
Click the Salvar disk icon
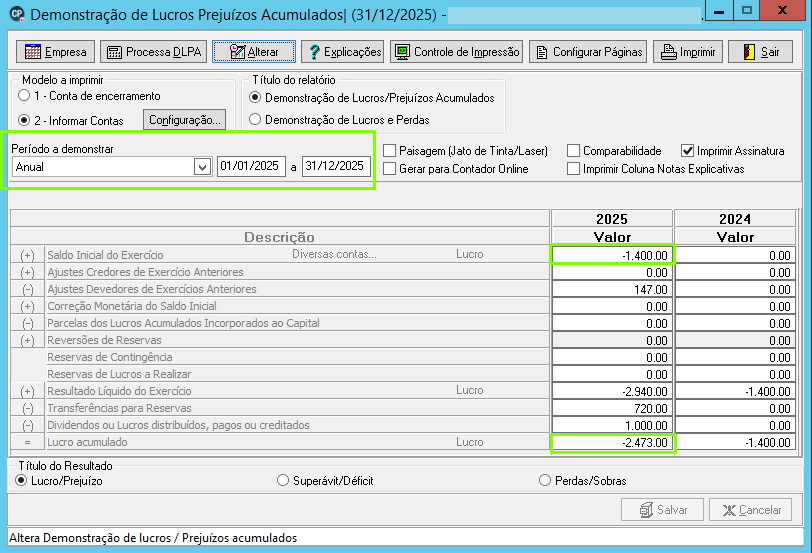[646, 510]
